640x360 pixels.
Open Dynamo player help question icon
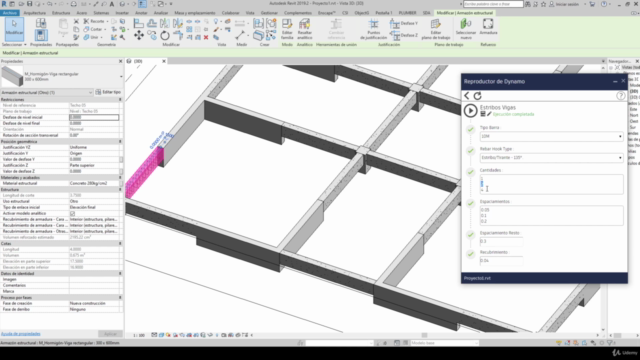coord(620,96)
